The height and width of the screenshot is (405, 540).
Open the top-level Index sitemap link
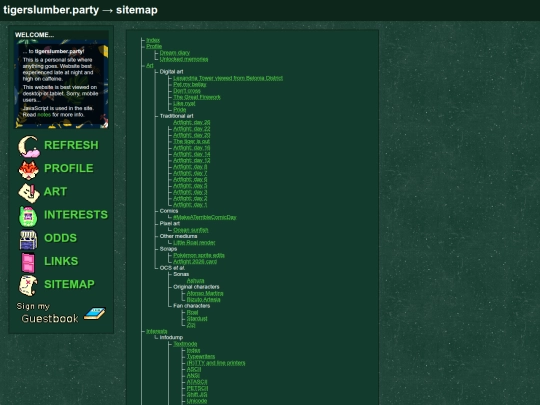click(153, 40)
